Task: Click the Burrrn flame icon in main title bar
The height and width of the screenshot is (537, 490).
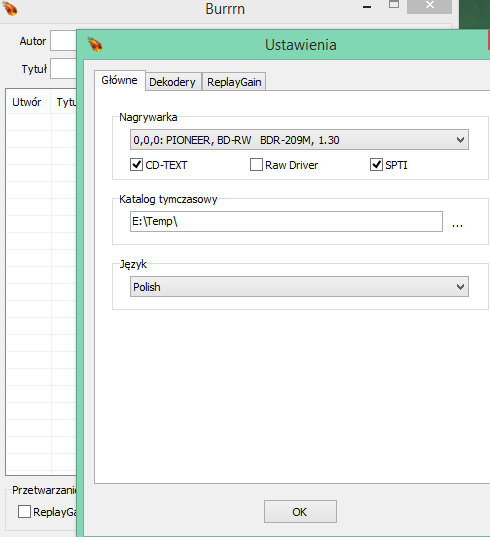Action: [10, 8]
